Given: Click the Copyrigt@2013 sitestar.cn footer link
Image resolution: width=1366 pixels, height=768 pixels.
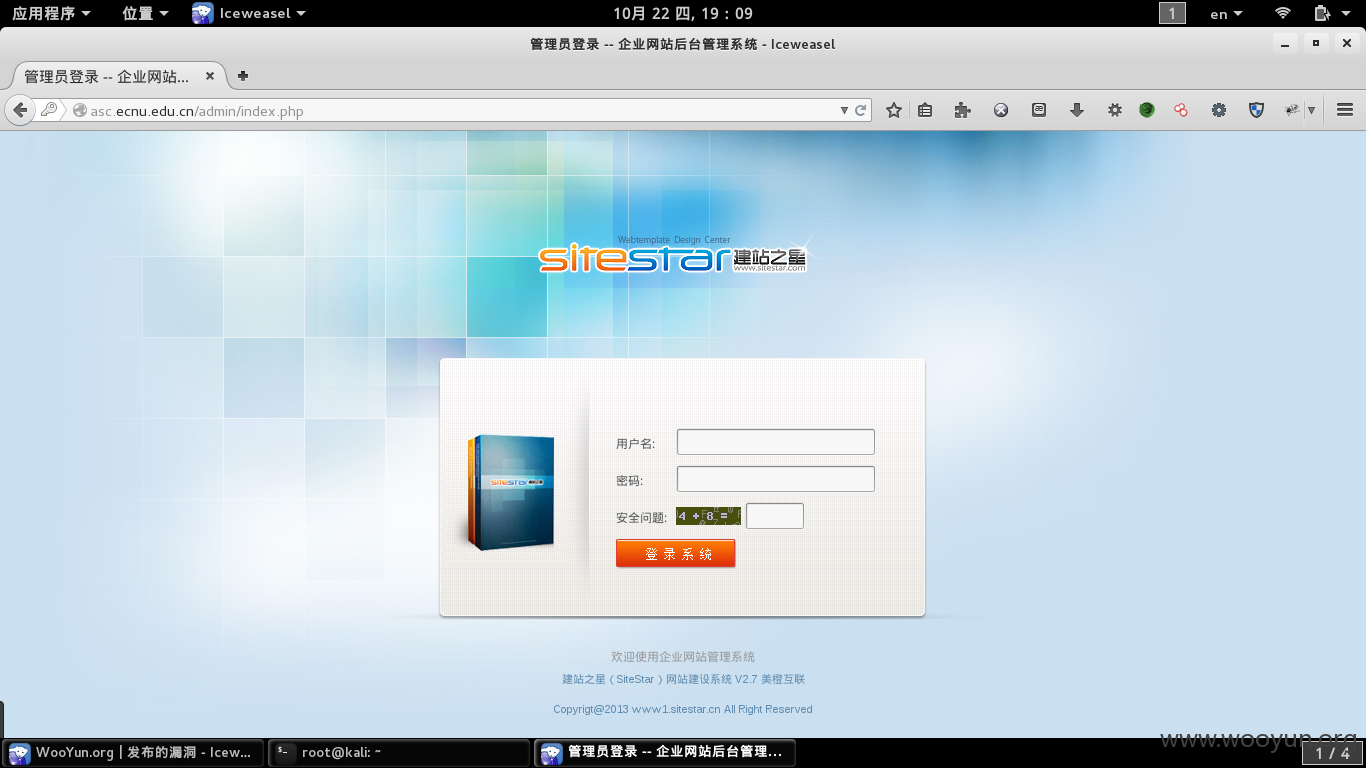Looking at the screenshot, I should tap(683, 709).
